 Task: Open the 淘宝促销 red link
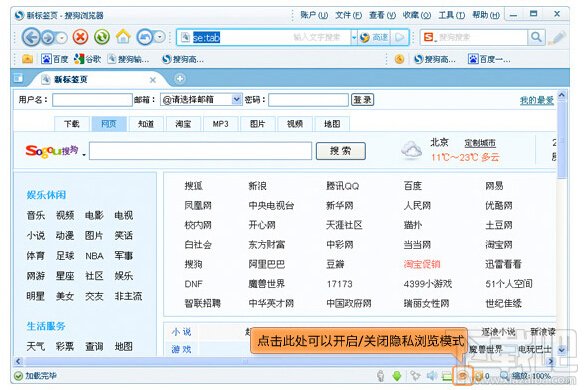(x=422, y=264)
